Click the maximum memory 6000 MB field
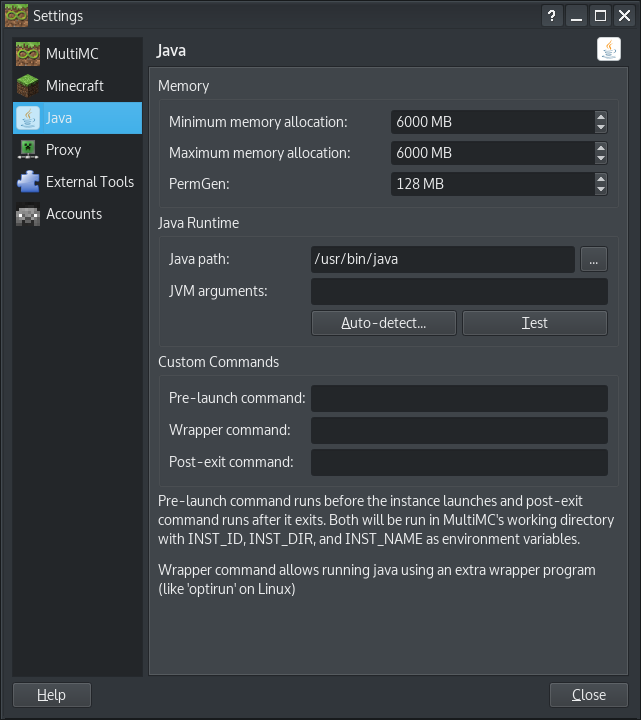This screenshot has height=720, width=641. [x=493, y=153]
